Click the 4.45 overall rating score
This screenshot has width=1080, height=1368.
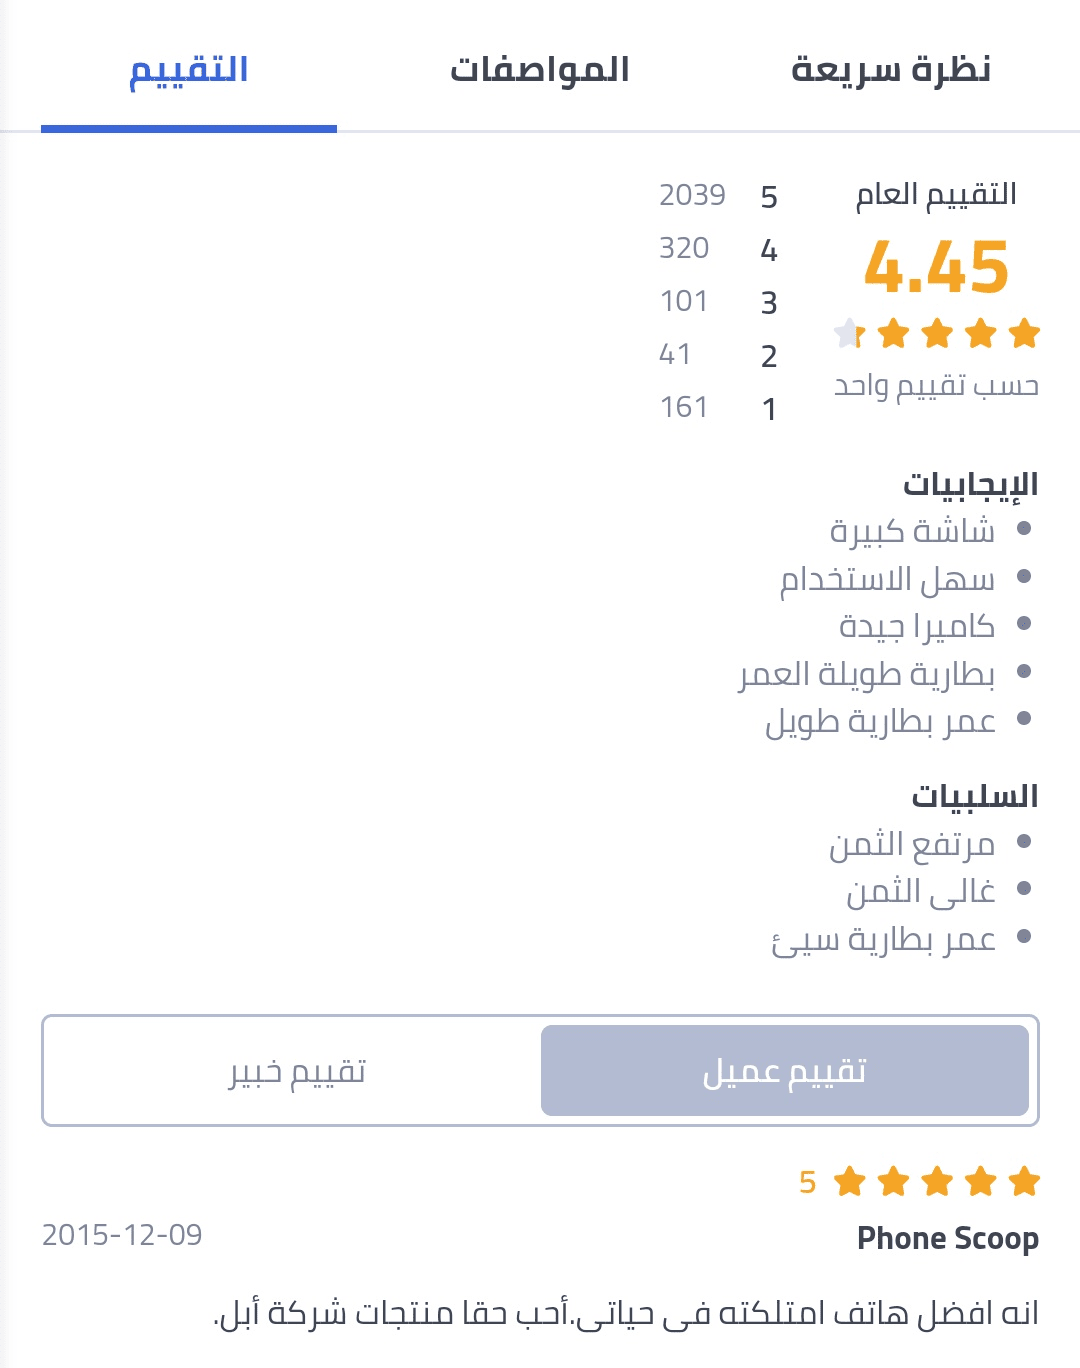[936, 267]
